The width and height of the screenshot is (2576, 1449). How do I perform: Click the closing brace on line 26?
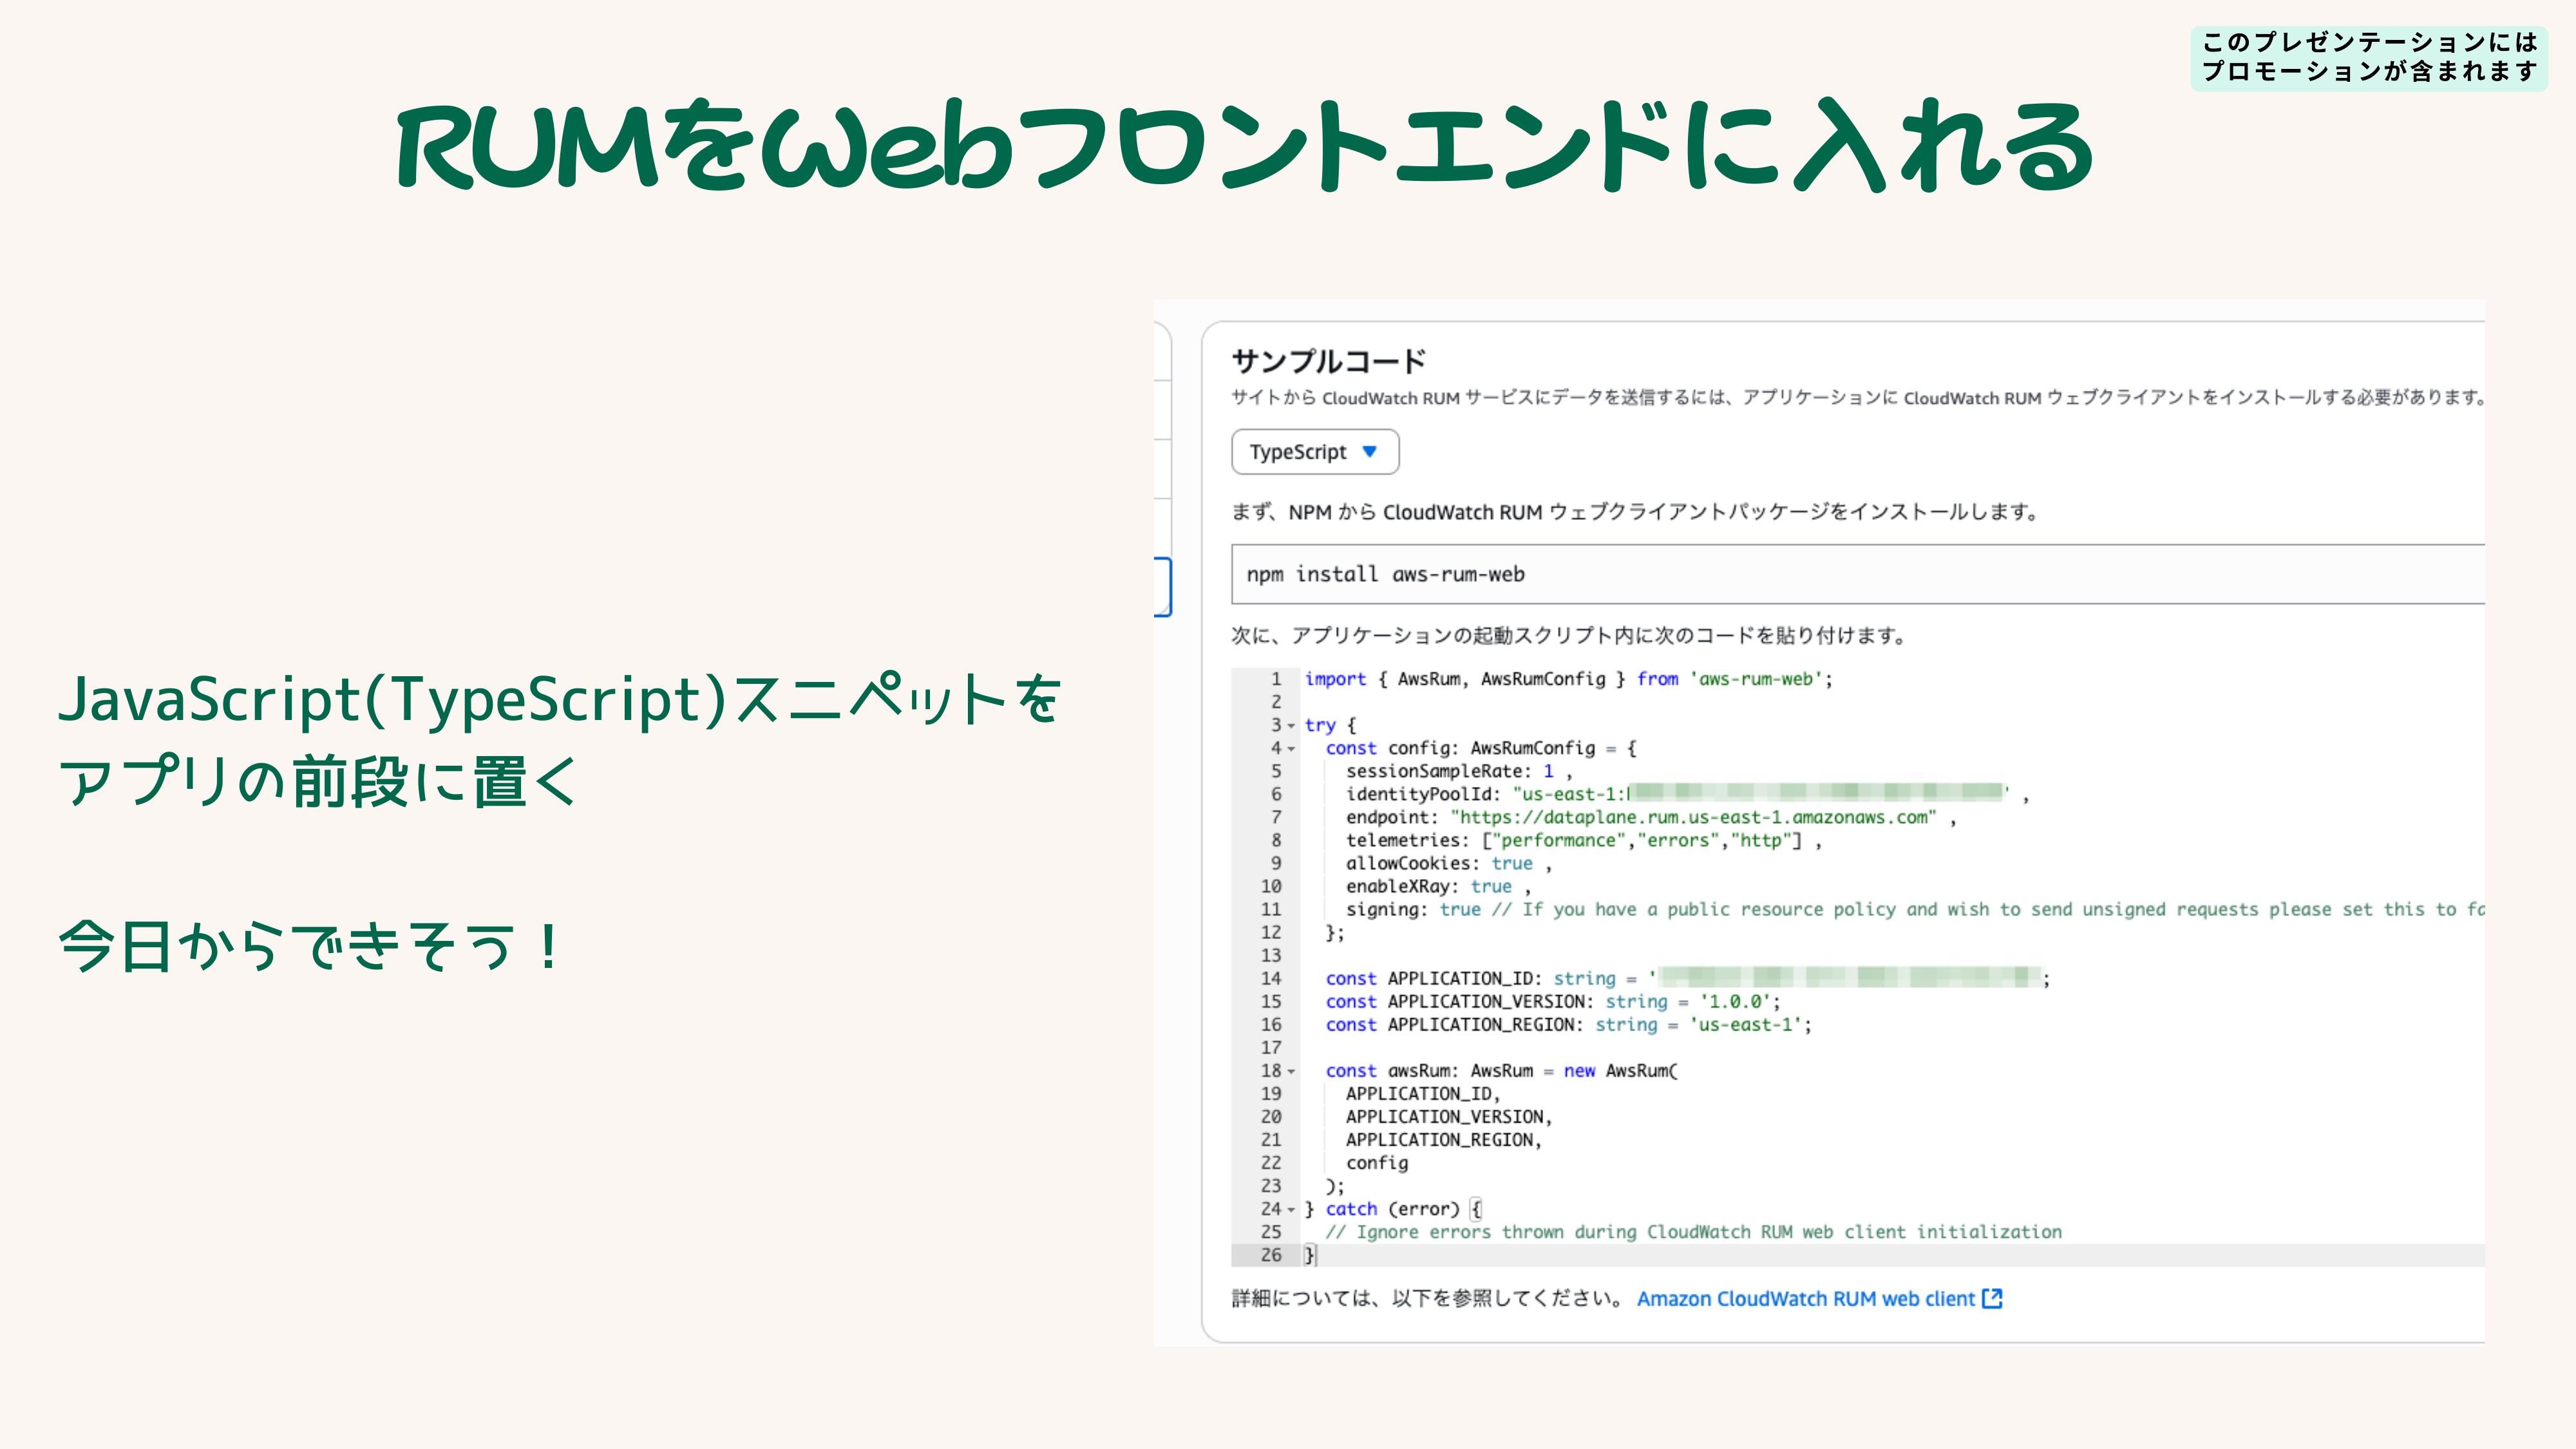point(1310,1255)
